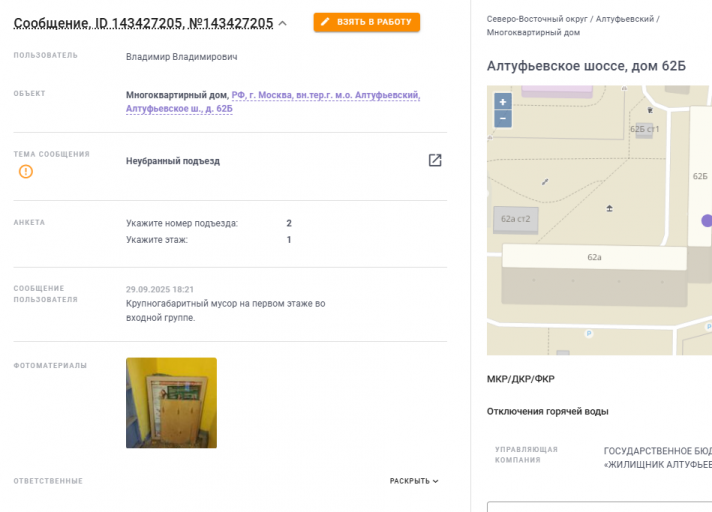The image size is (712, 512).
Task: Click the message ID 143427205 heading
Action: pyautogui.click(x=143, y=23)
